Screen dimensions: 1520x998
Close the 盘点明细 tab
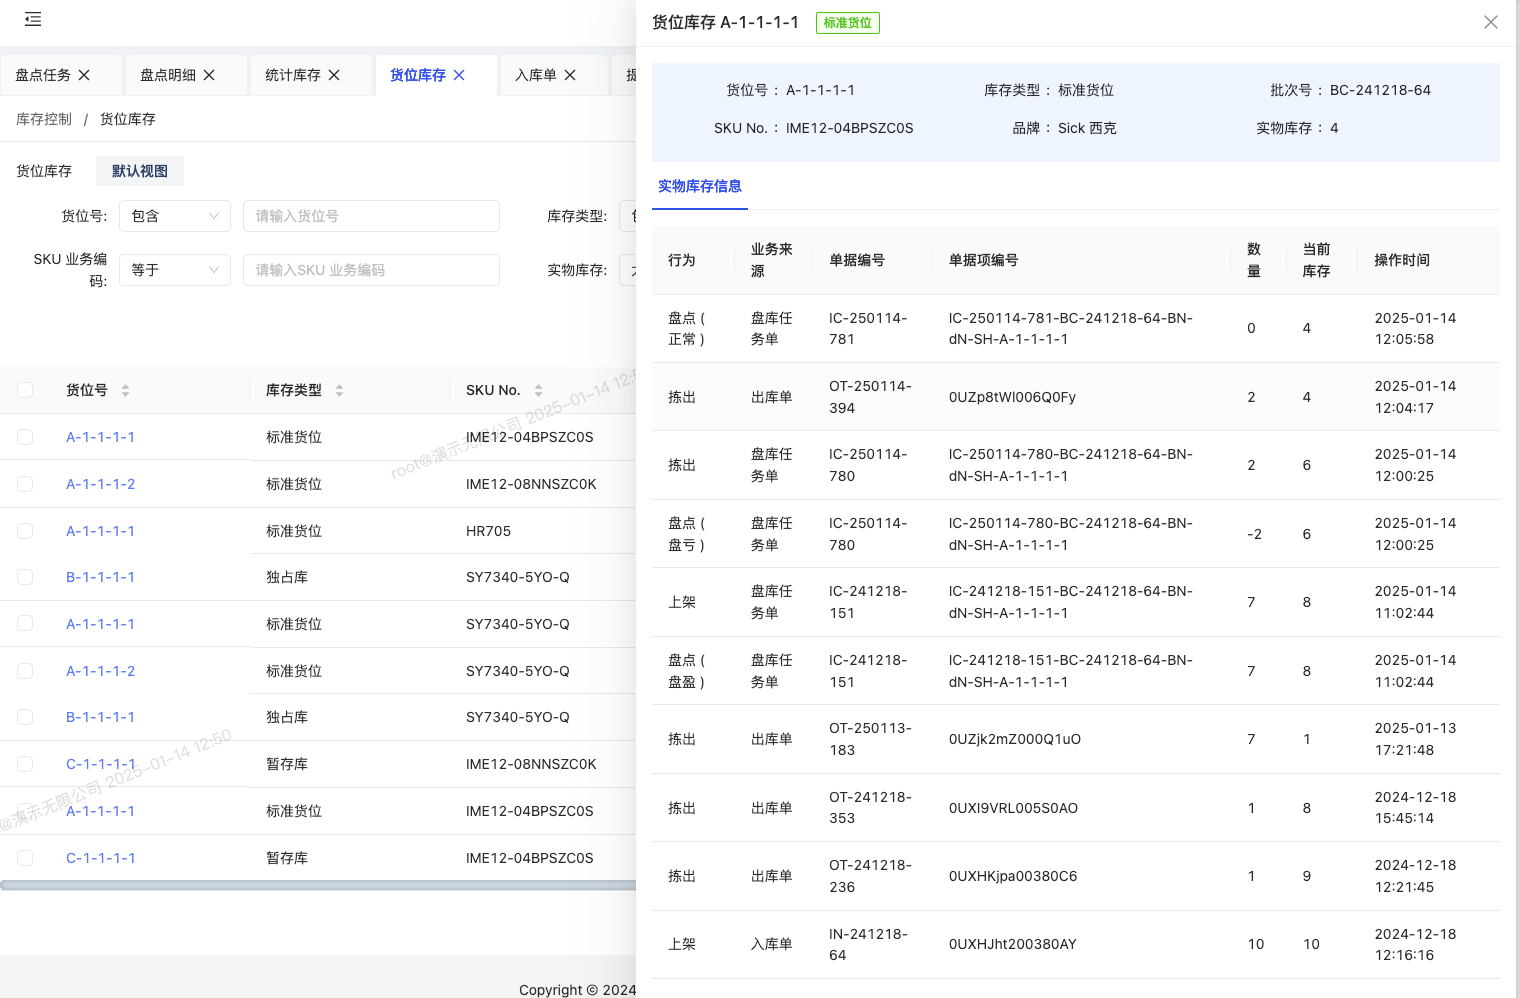pyautogui.click(x=209, y=75)
